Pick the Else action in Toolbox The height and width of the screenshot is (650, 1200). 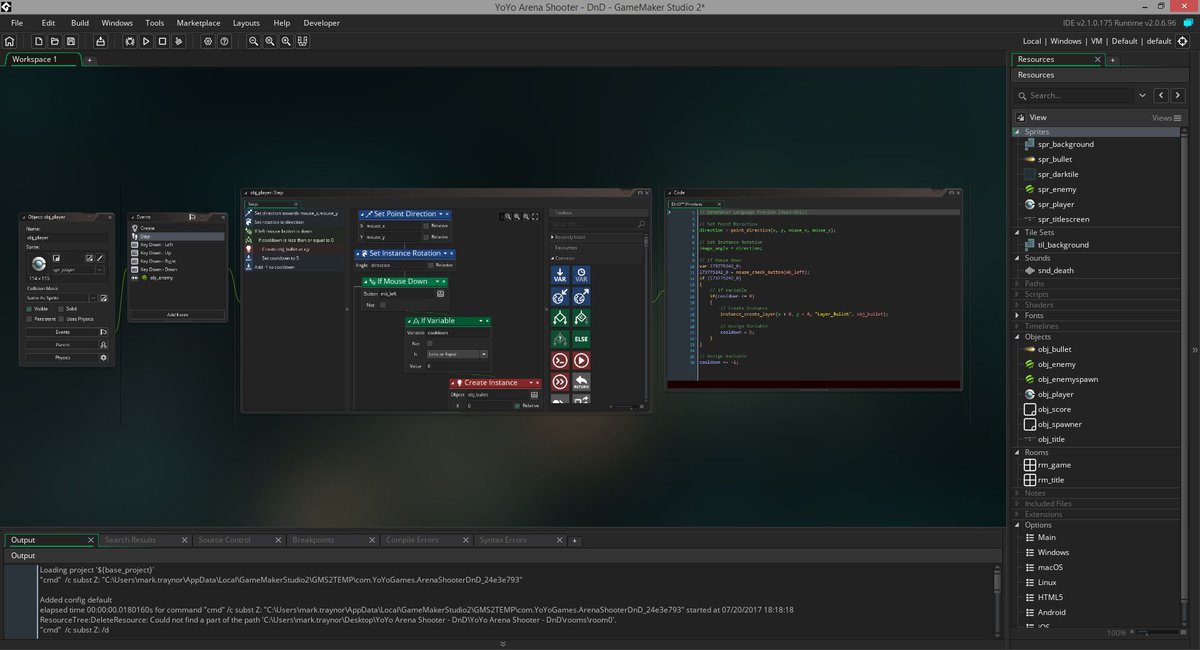click(581, 340)
